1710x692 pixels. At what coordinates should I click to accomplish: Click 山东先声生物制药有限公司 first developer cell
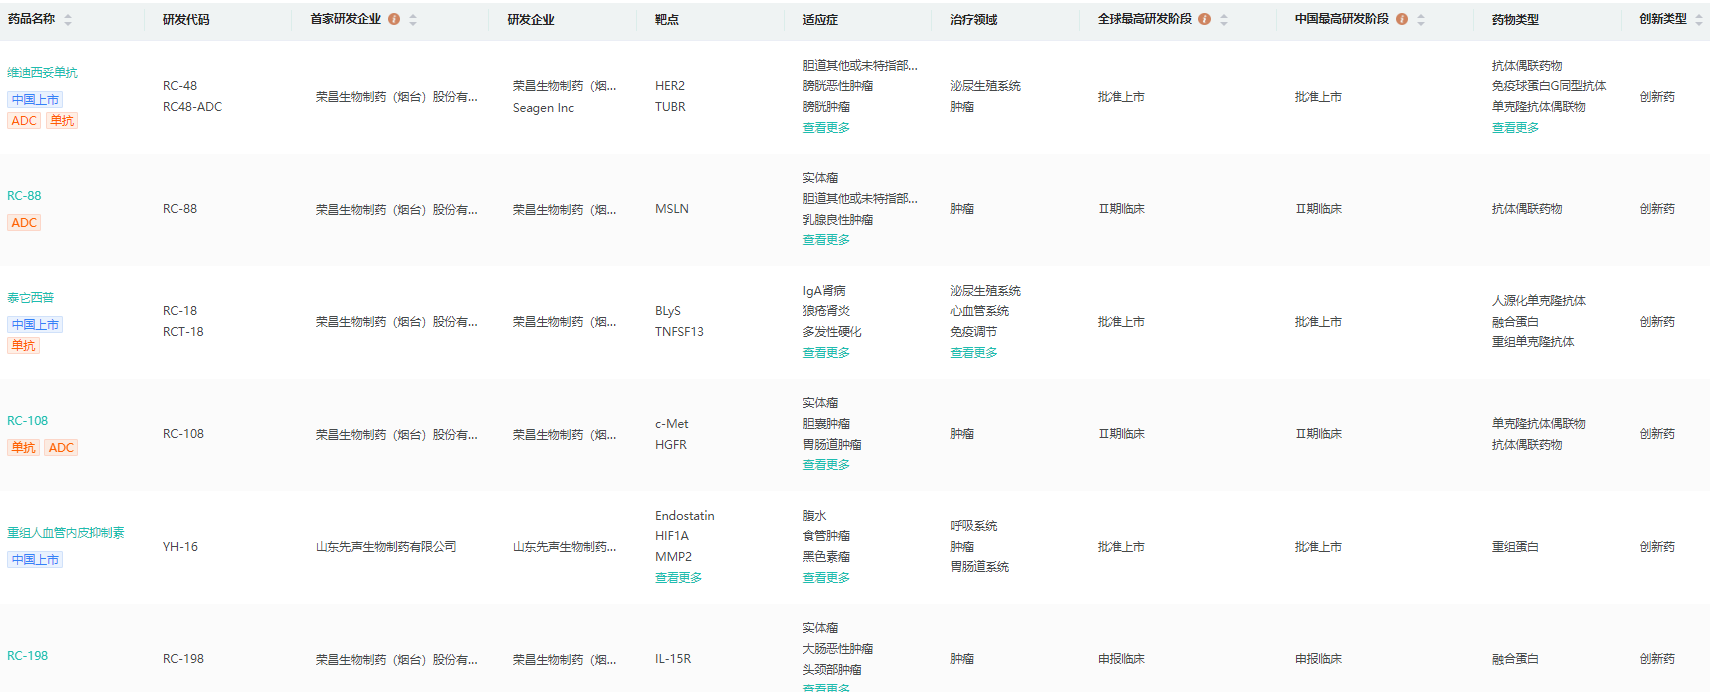tap(386, 547)
